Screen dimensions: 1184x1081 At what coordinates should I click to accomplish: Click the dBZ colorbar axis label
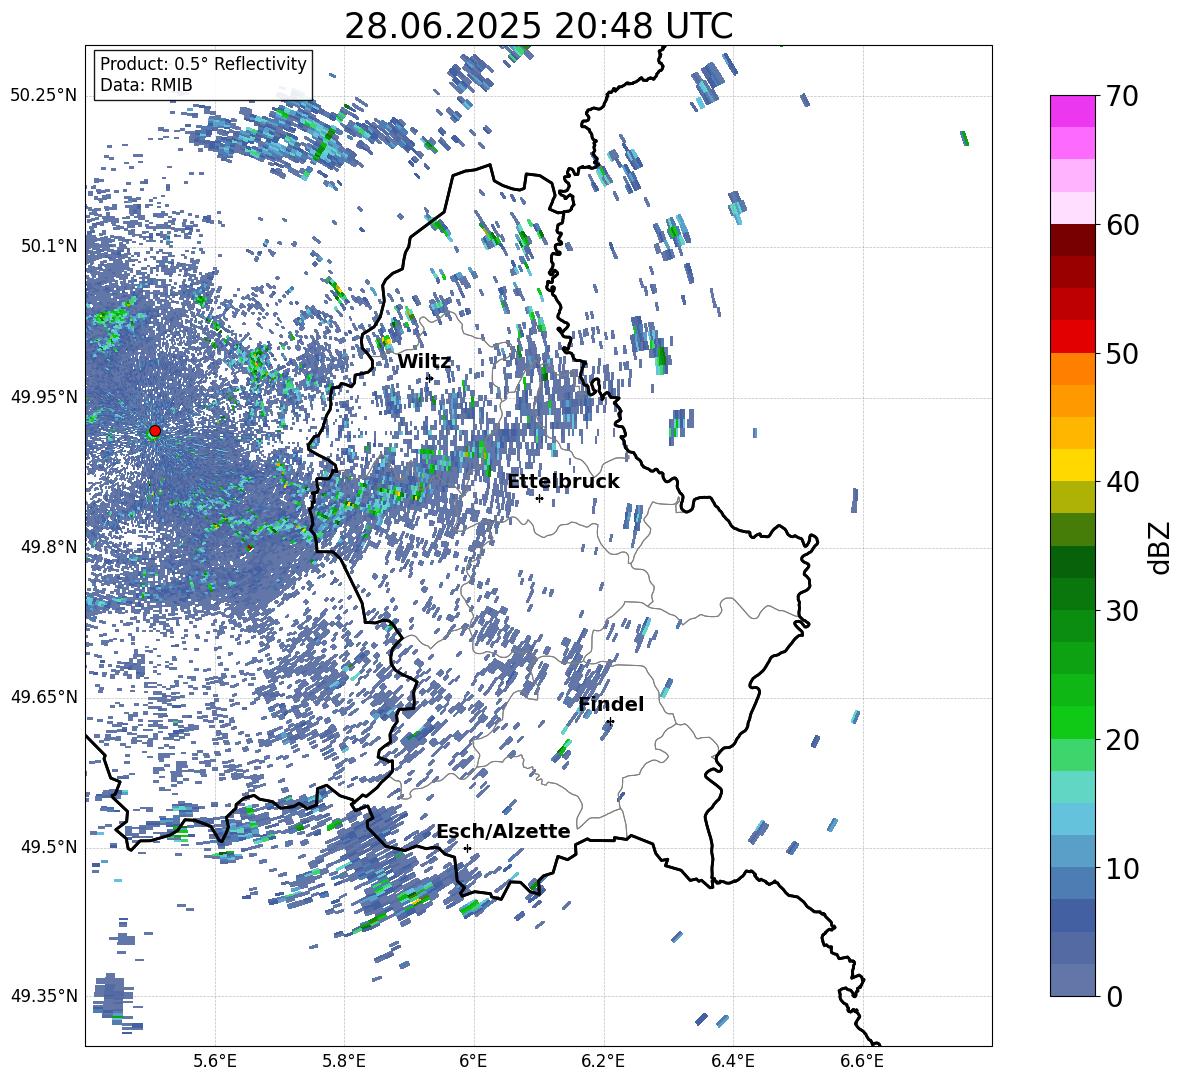(1161, 547)
